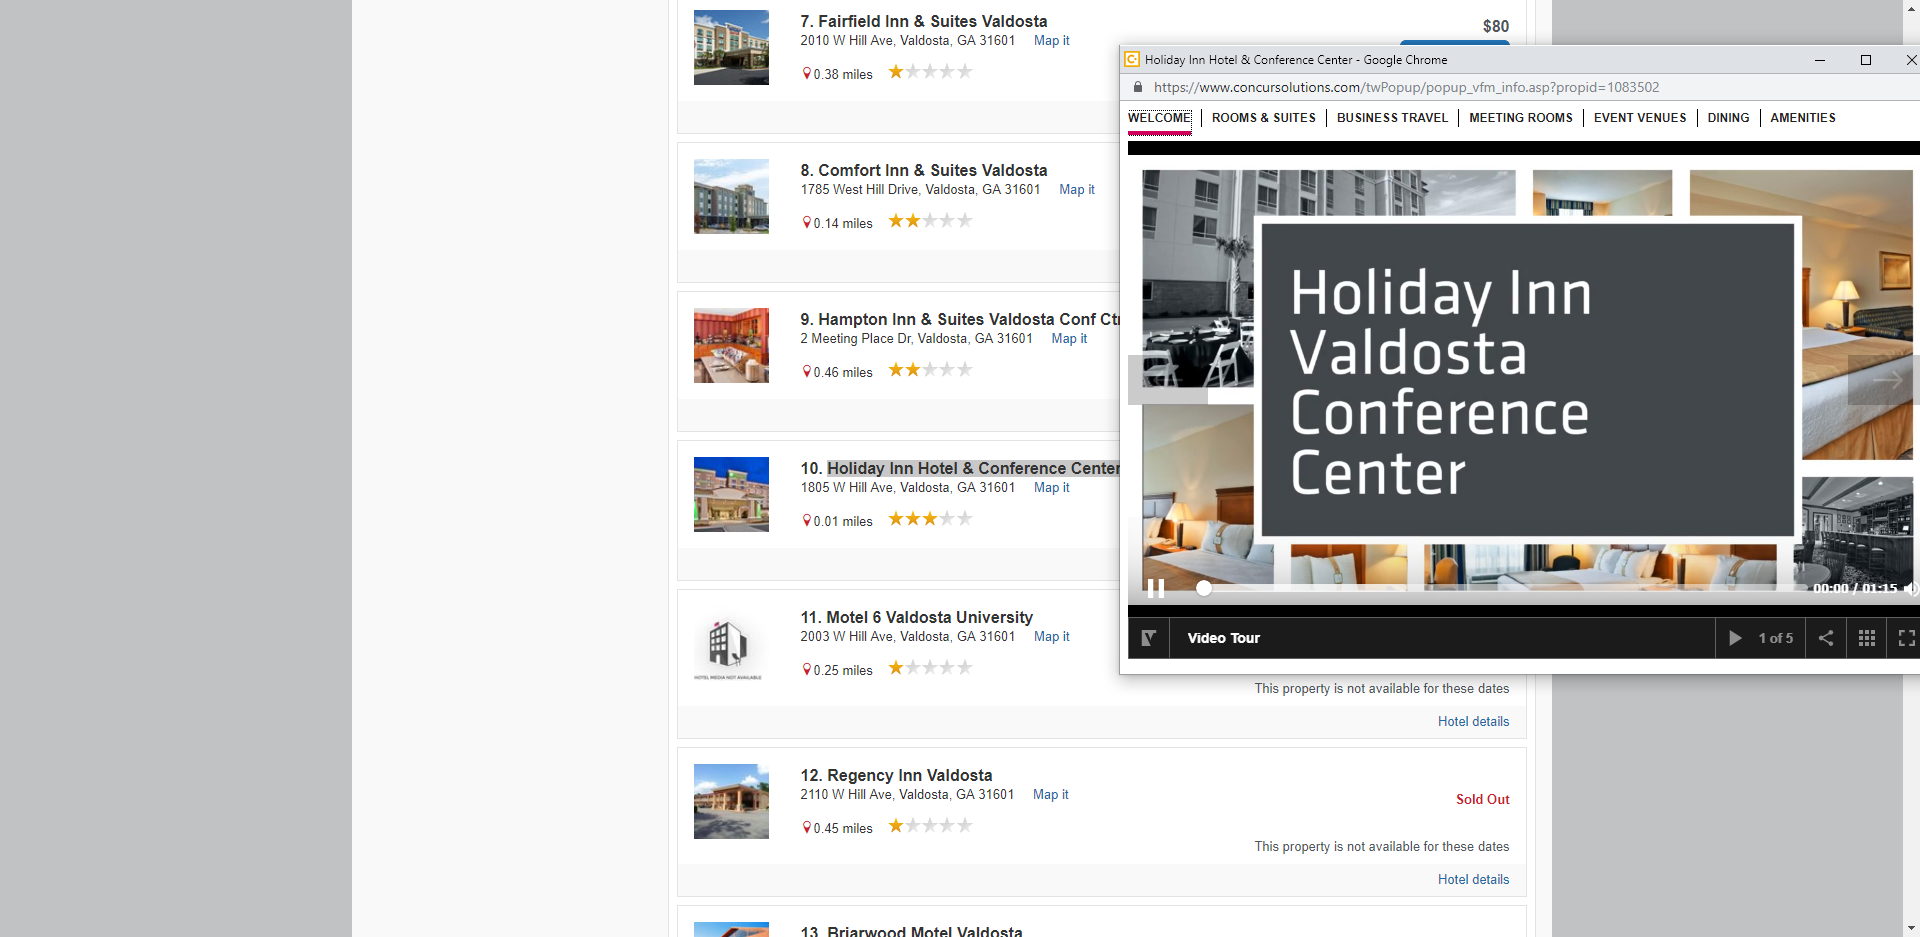Screen dimensions: 1920x937
Task: Pause the Holiday Inn video tour
Action: point(1155,588)
